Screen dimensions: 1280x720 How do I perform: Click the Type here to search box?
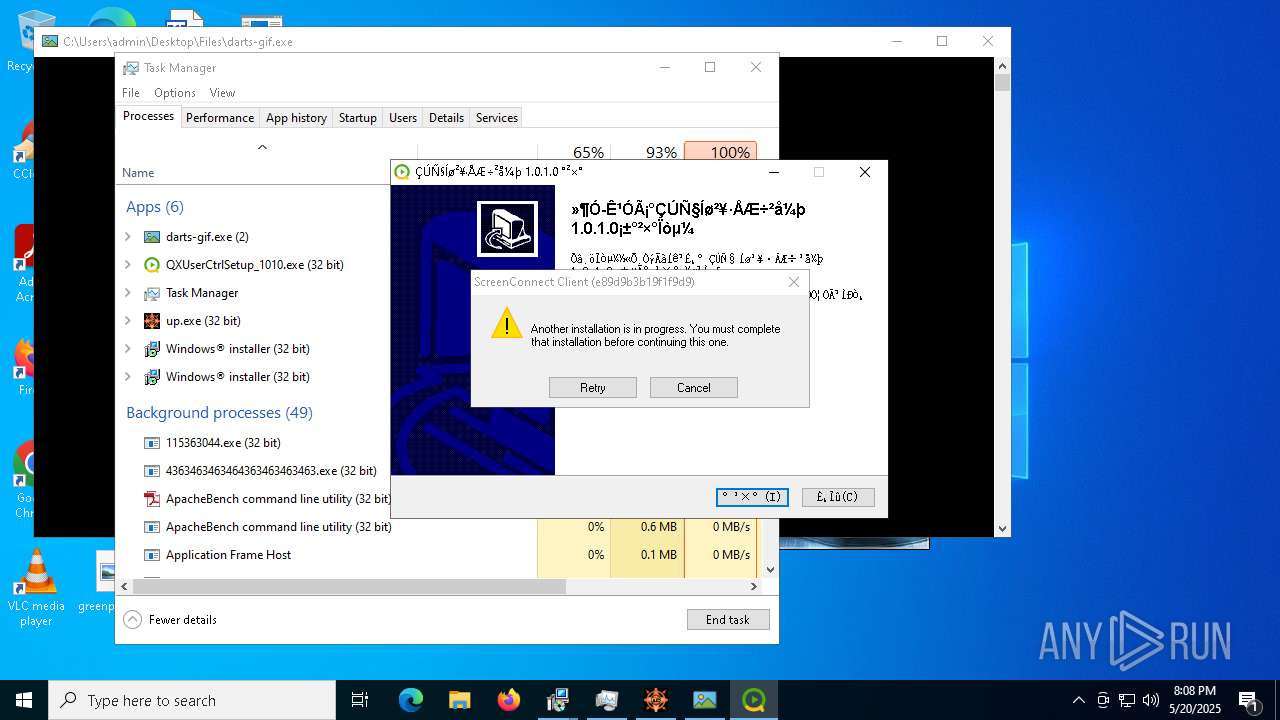click(192, 700)
